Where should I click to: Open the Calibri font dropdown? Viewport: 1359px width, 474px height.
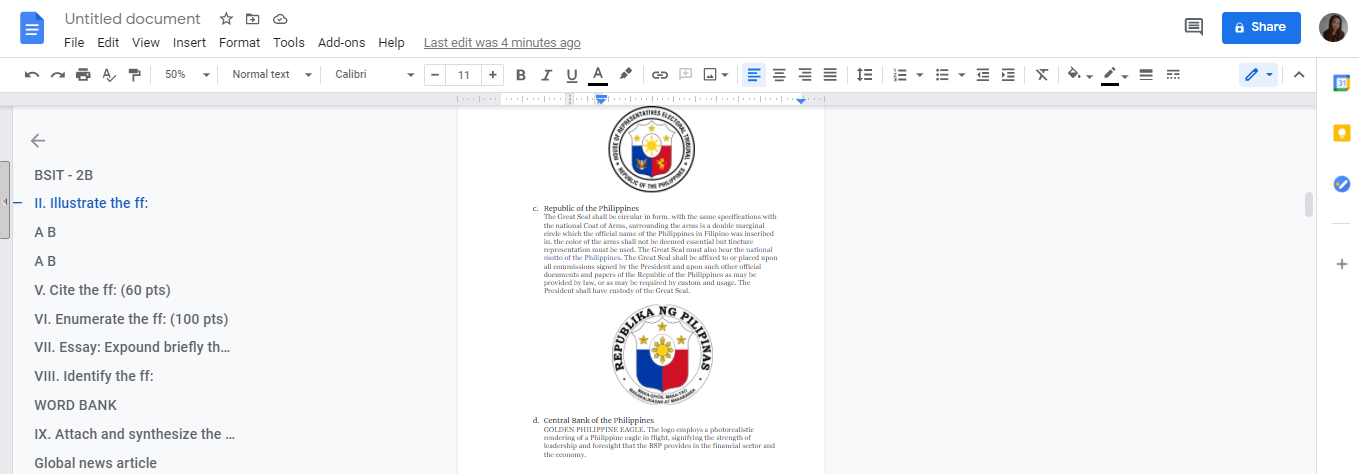374,75
